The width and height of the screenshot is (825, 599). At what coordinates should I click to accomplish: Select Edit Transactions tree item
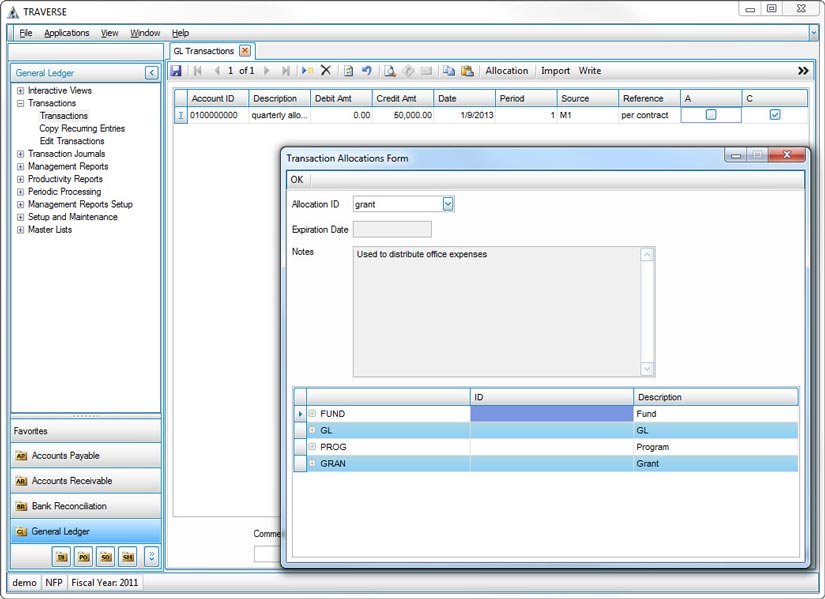pos(72,141)
